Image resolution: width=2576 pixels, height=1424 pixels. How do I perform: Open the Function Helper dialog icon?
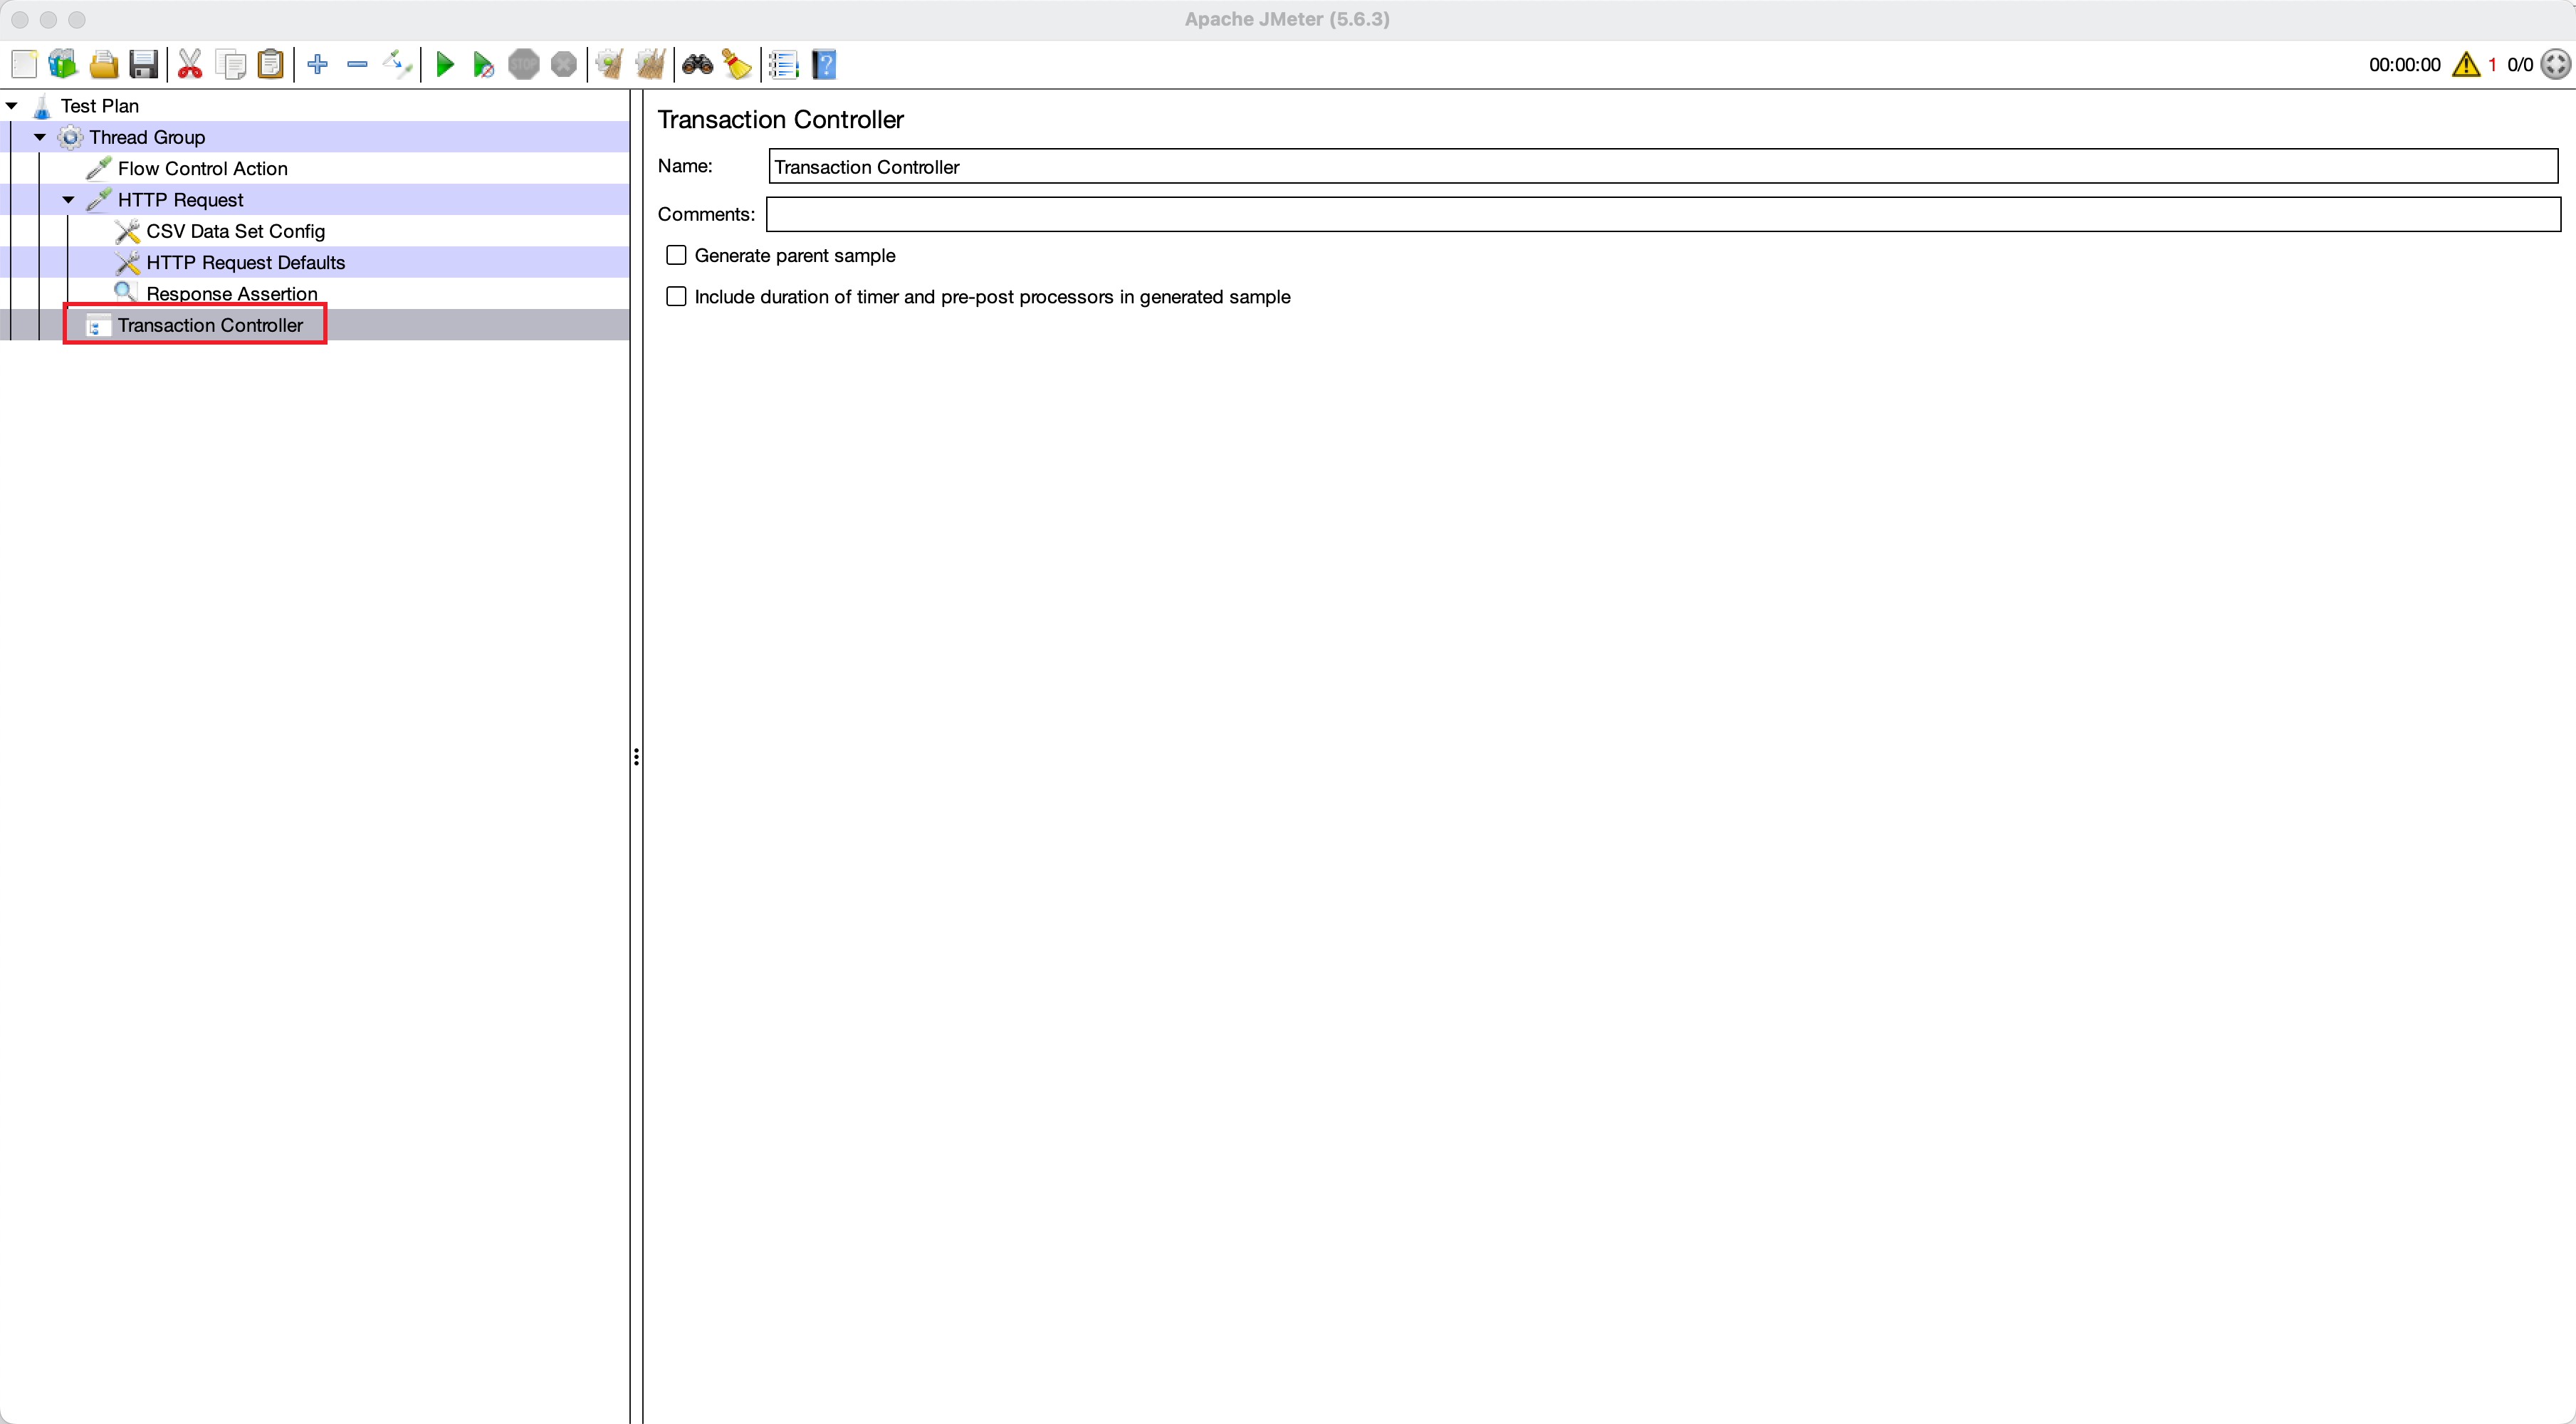(x=784, y=65)
